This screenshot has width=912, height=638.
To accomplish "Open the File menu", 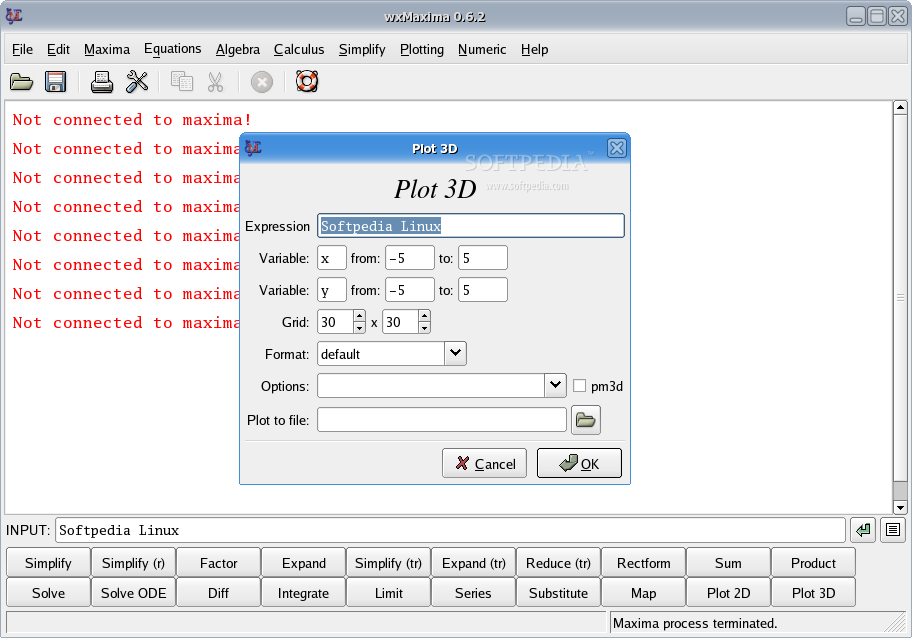I will click(x=22, y=49).
